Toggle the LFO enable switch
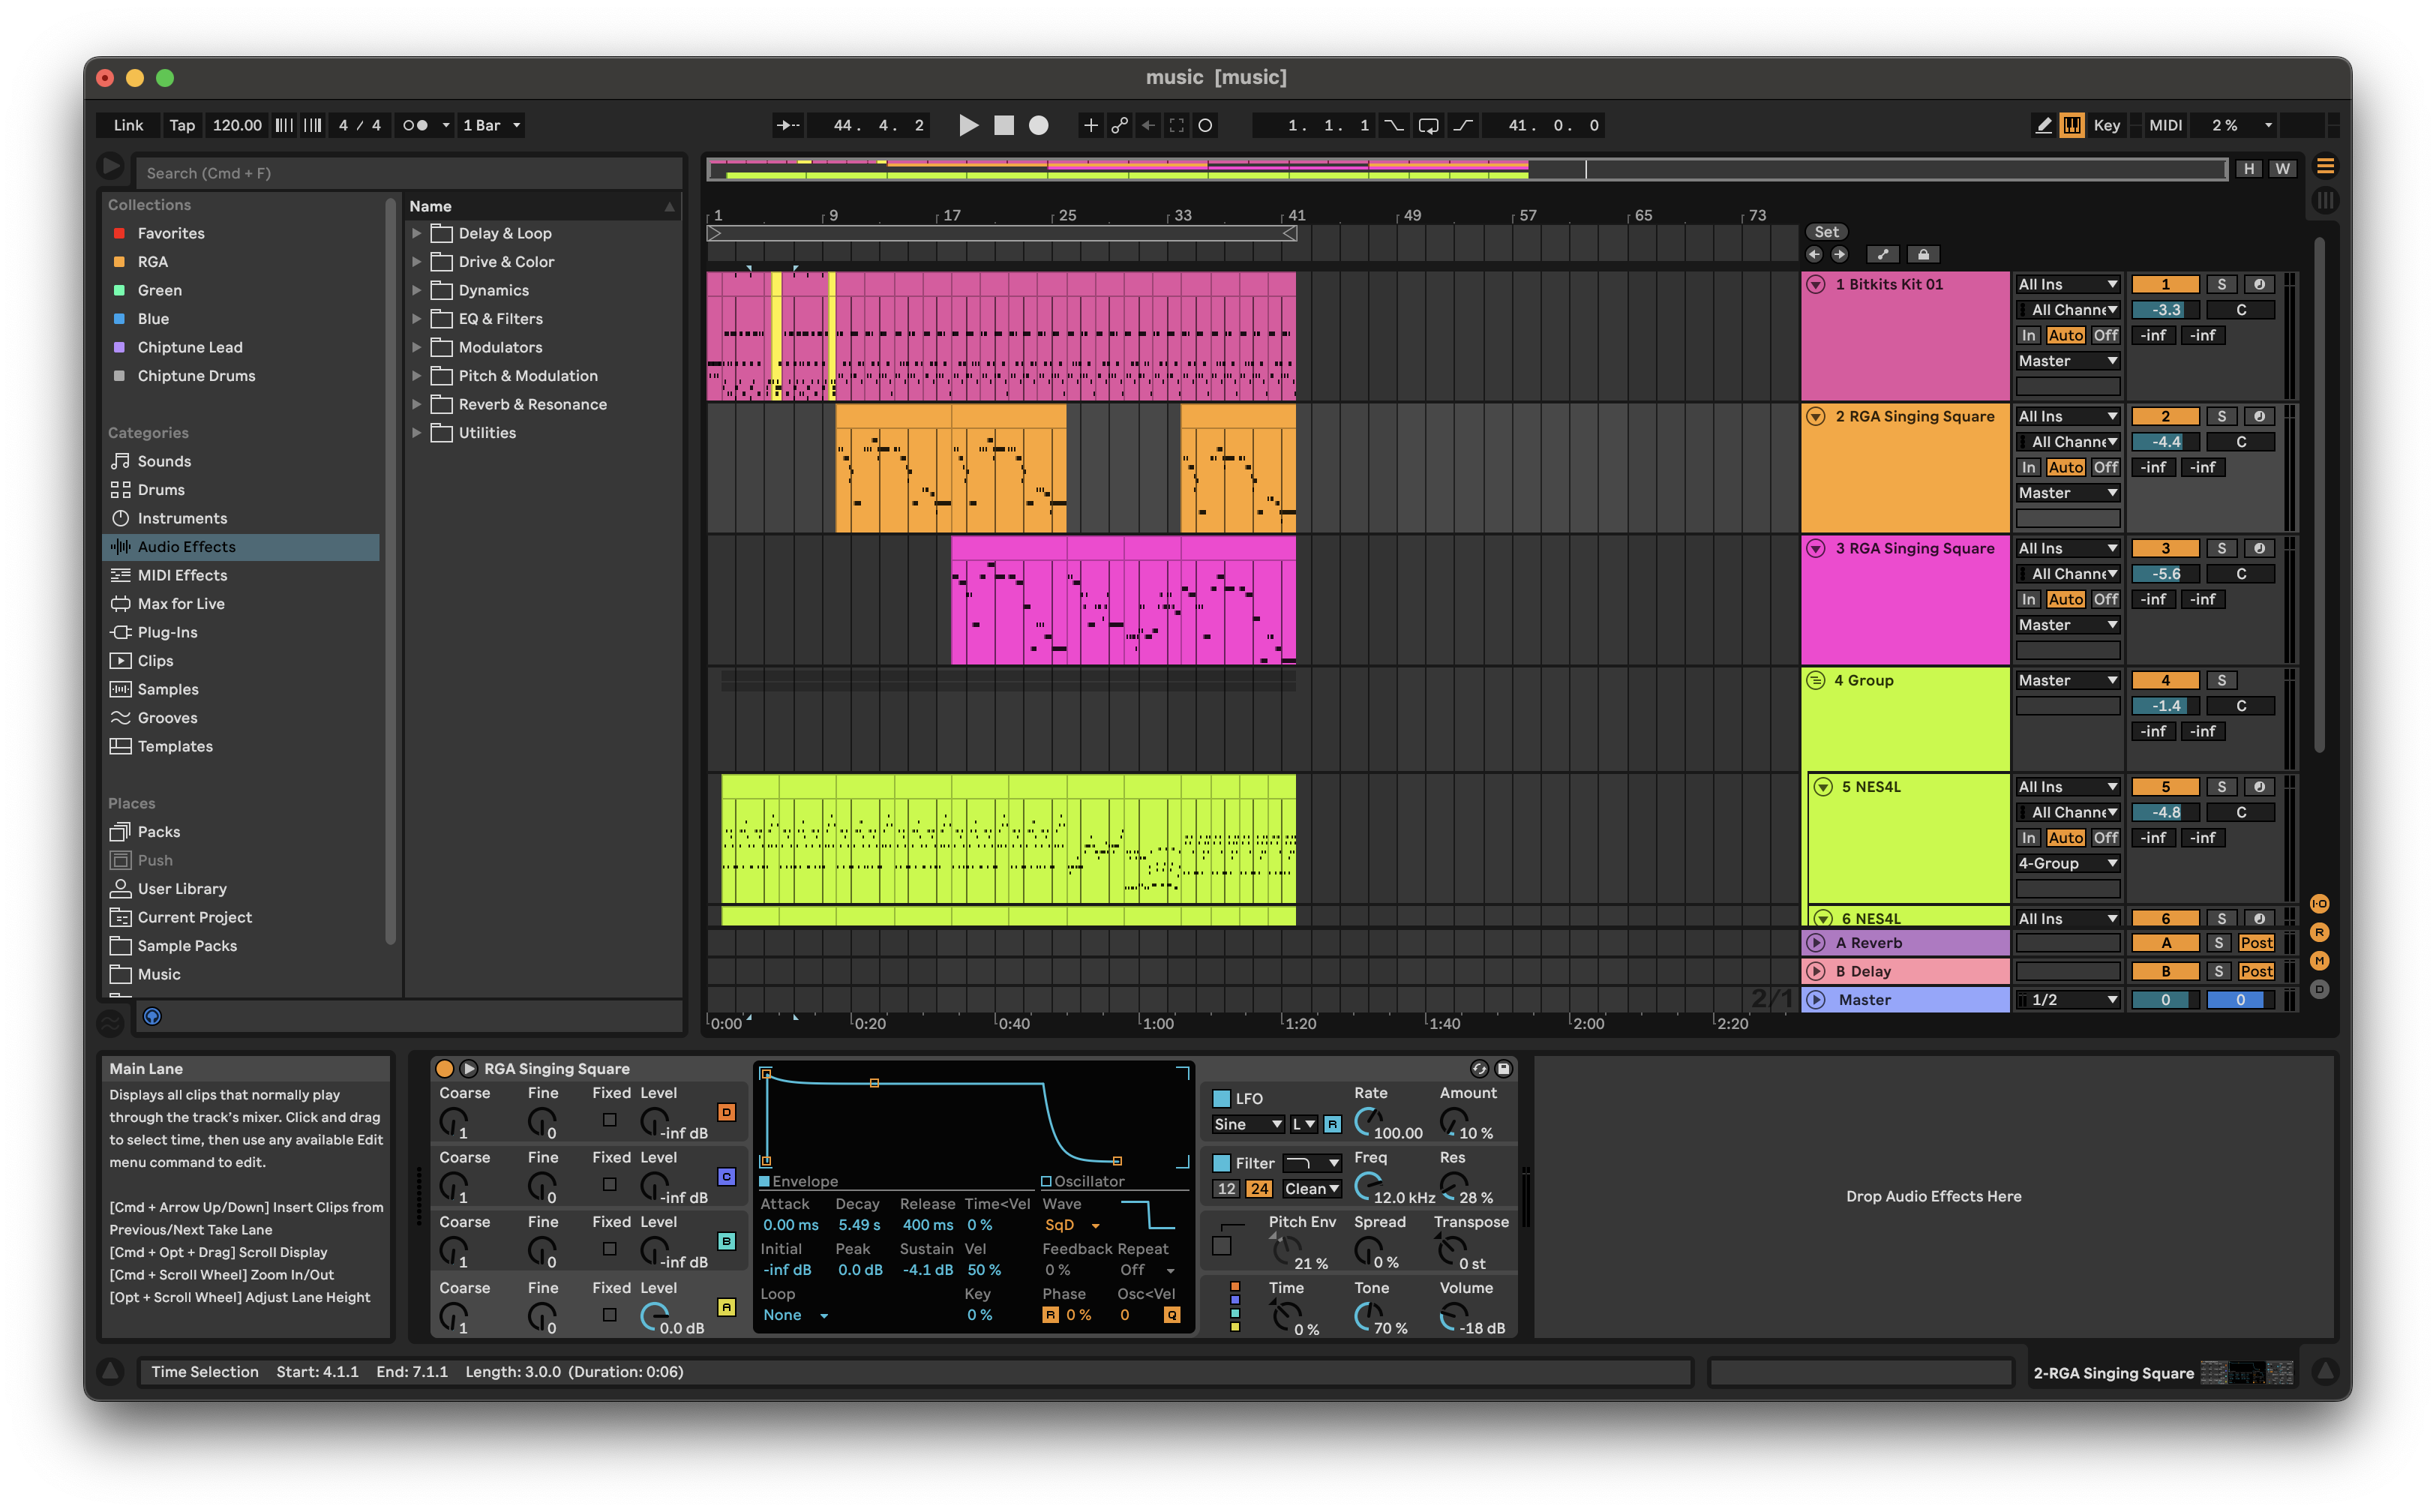 [x=1221, y=1098]
